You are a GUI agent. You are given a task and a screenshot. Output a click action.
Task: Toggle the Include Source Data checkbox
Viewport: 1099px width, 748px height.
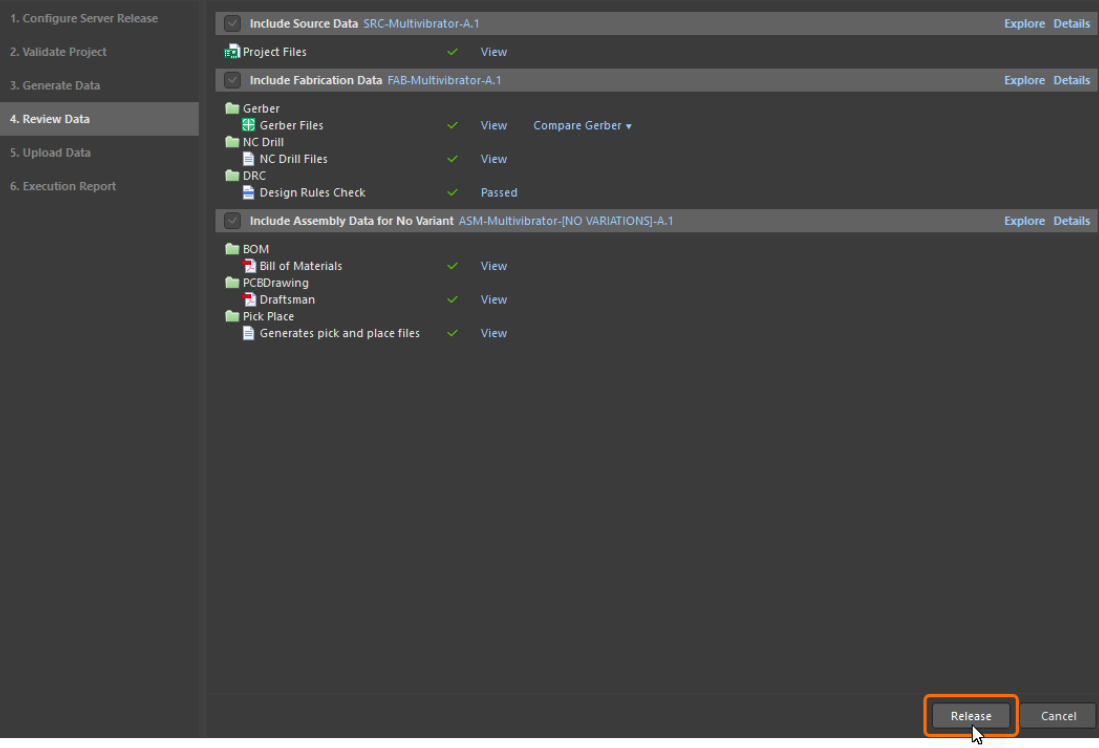pos(232,23)
